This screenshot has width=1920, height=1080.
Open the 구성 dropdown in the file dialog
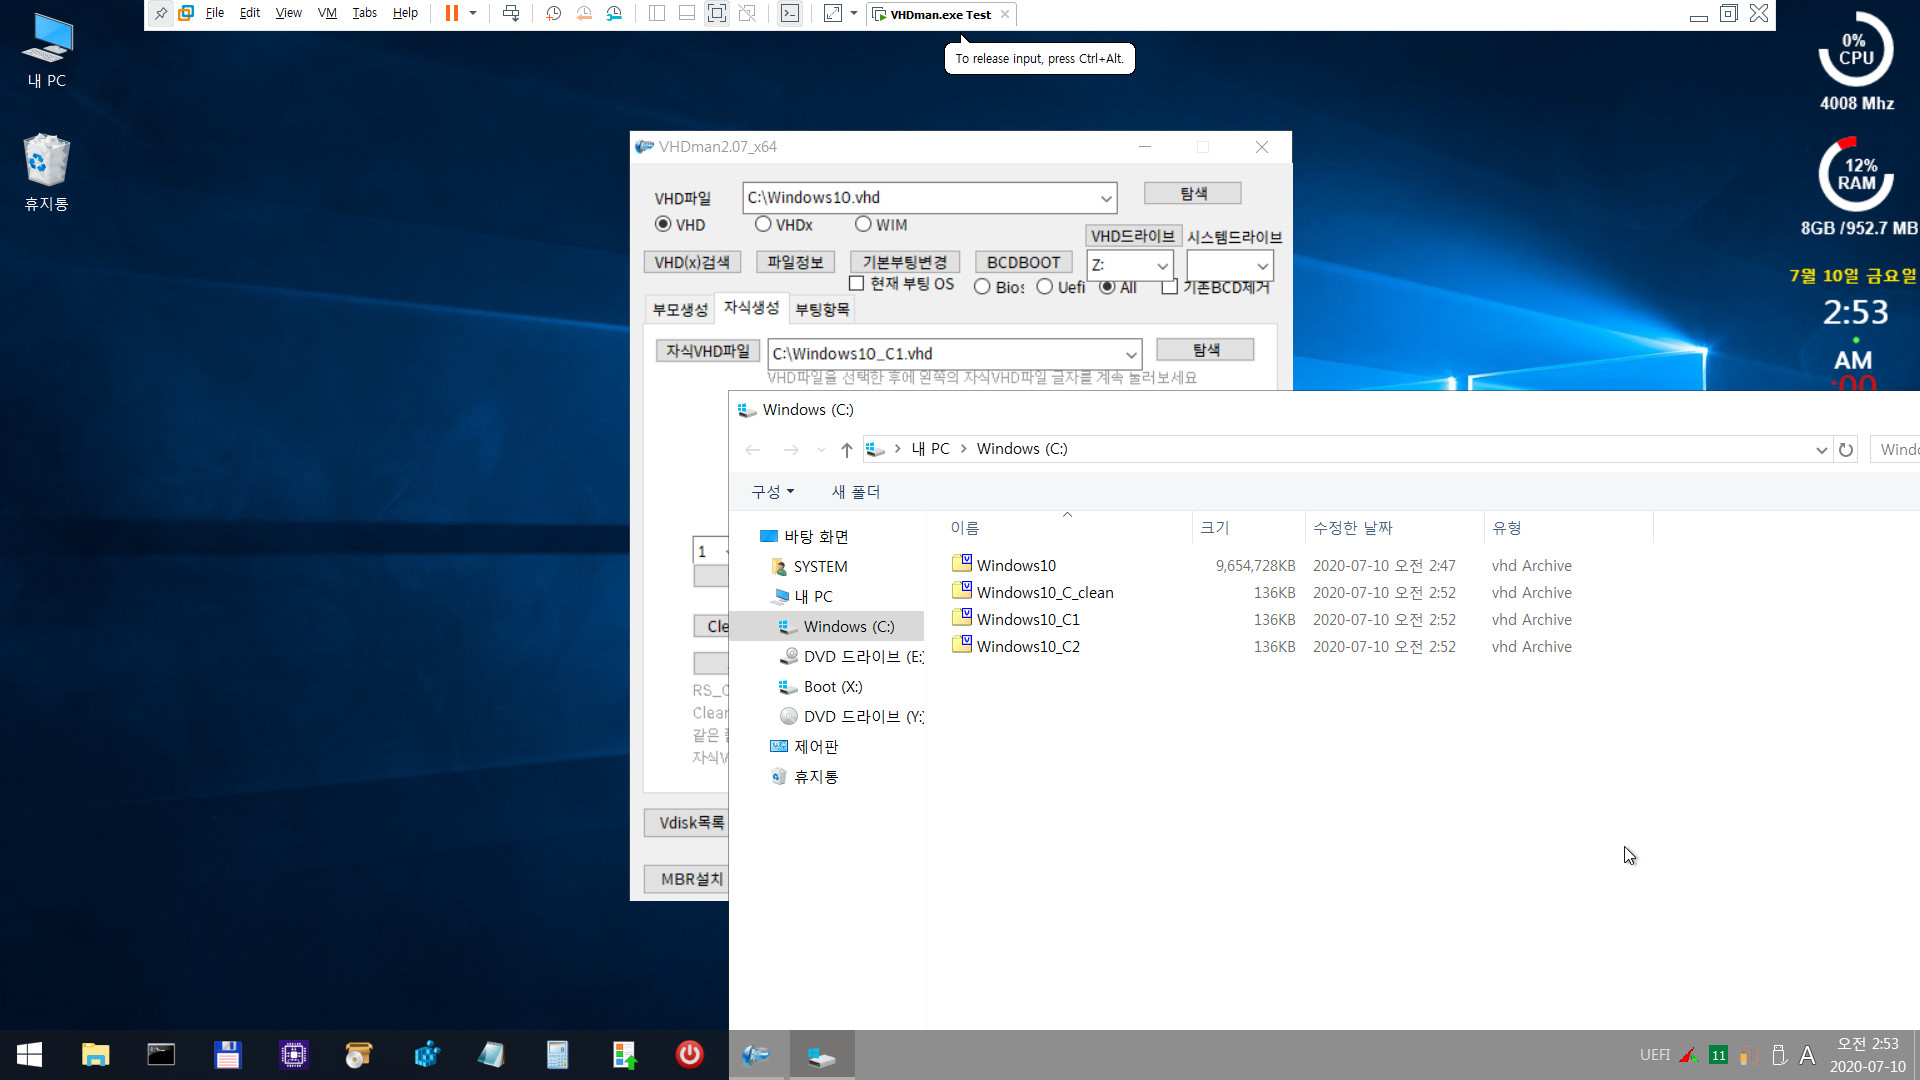(x=773, y=492)
